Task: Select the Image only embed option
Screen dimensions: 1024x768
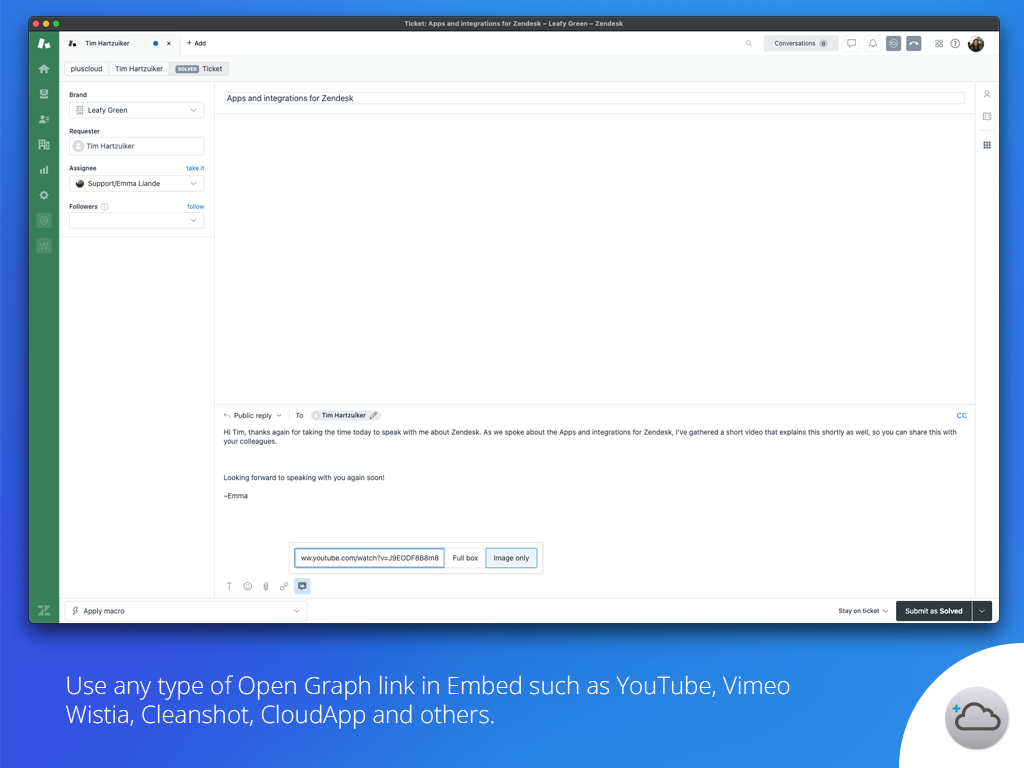Action: pyautogui.click(x=511, y=558)
